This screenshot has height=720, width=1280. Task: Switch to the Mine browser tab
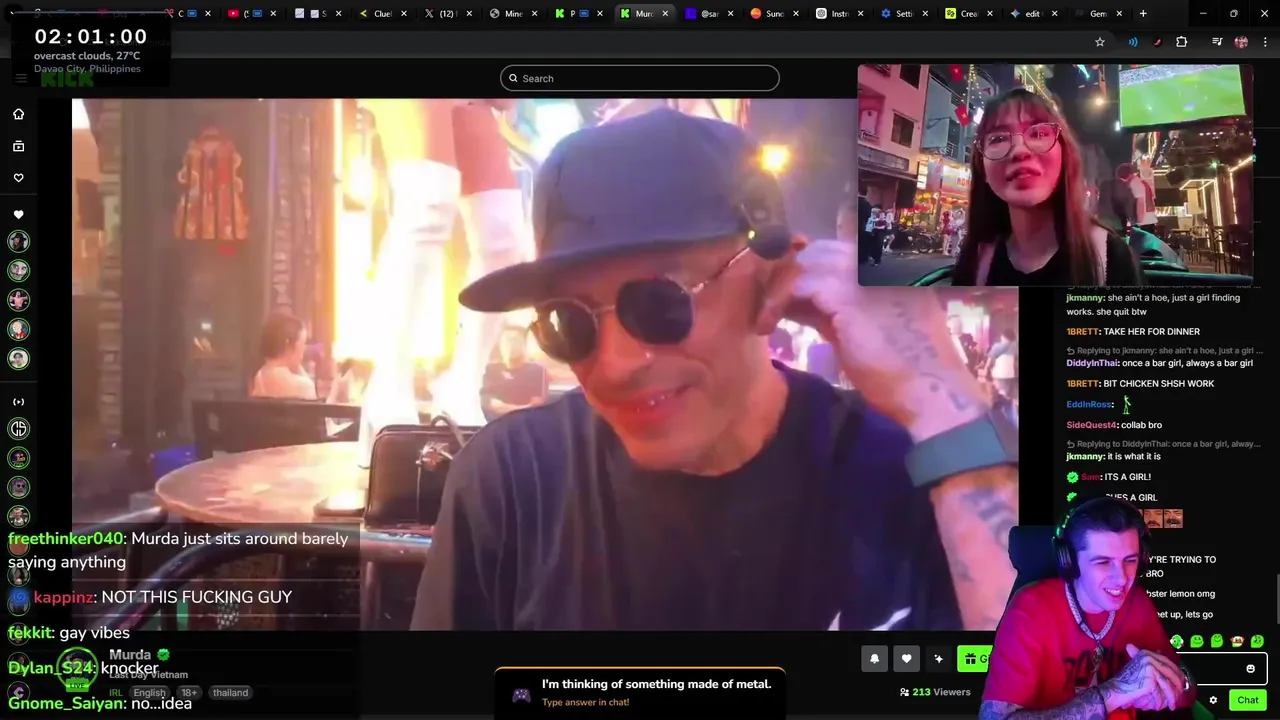coord(513,14)
